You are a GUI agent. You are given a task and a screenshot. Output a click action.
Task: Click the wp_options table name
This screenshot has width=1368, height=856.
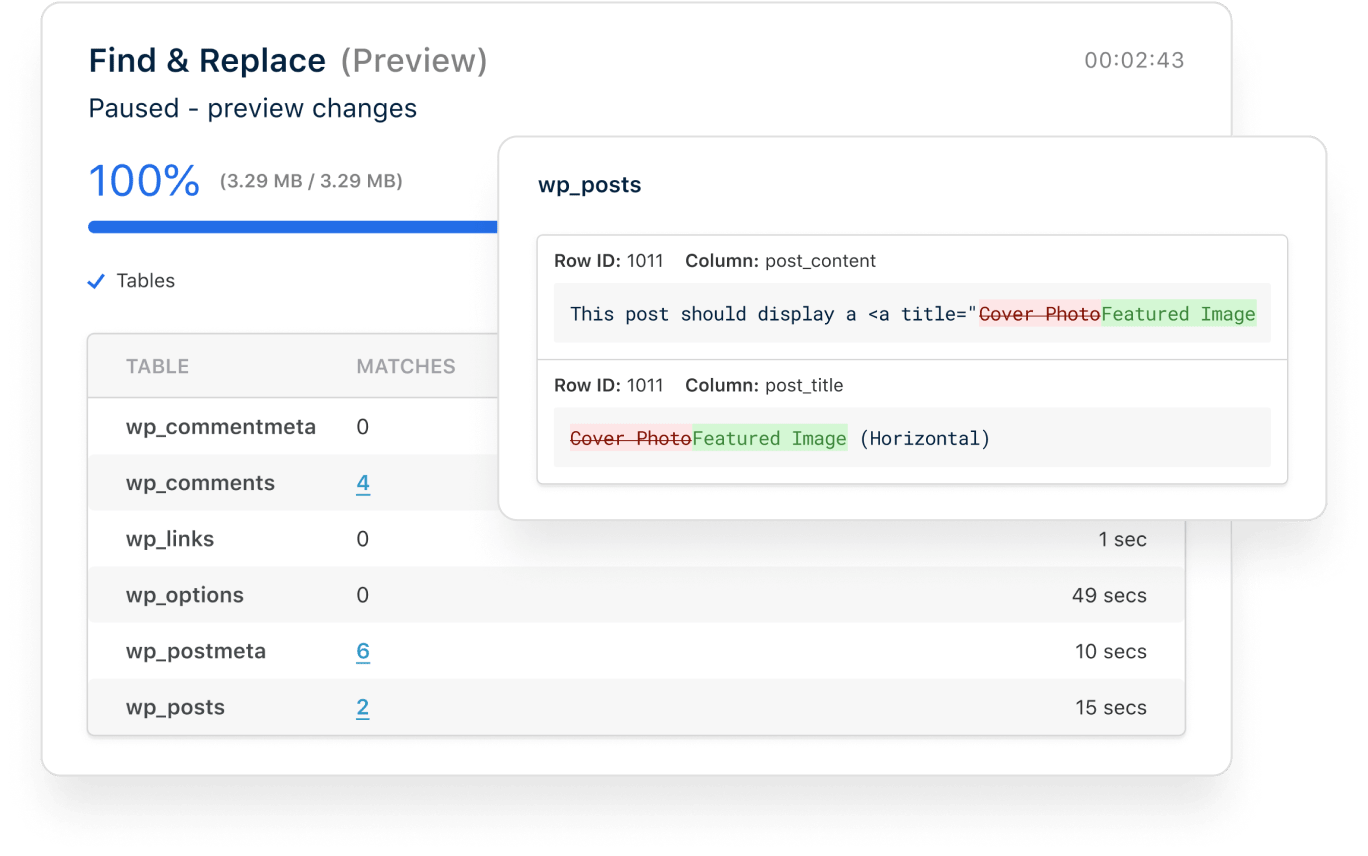click(185, 595)
